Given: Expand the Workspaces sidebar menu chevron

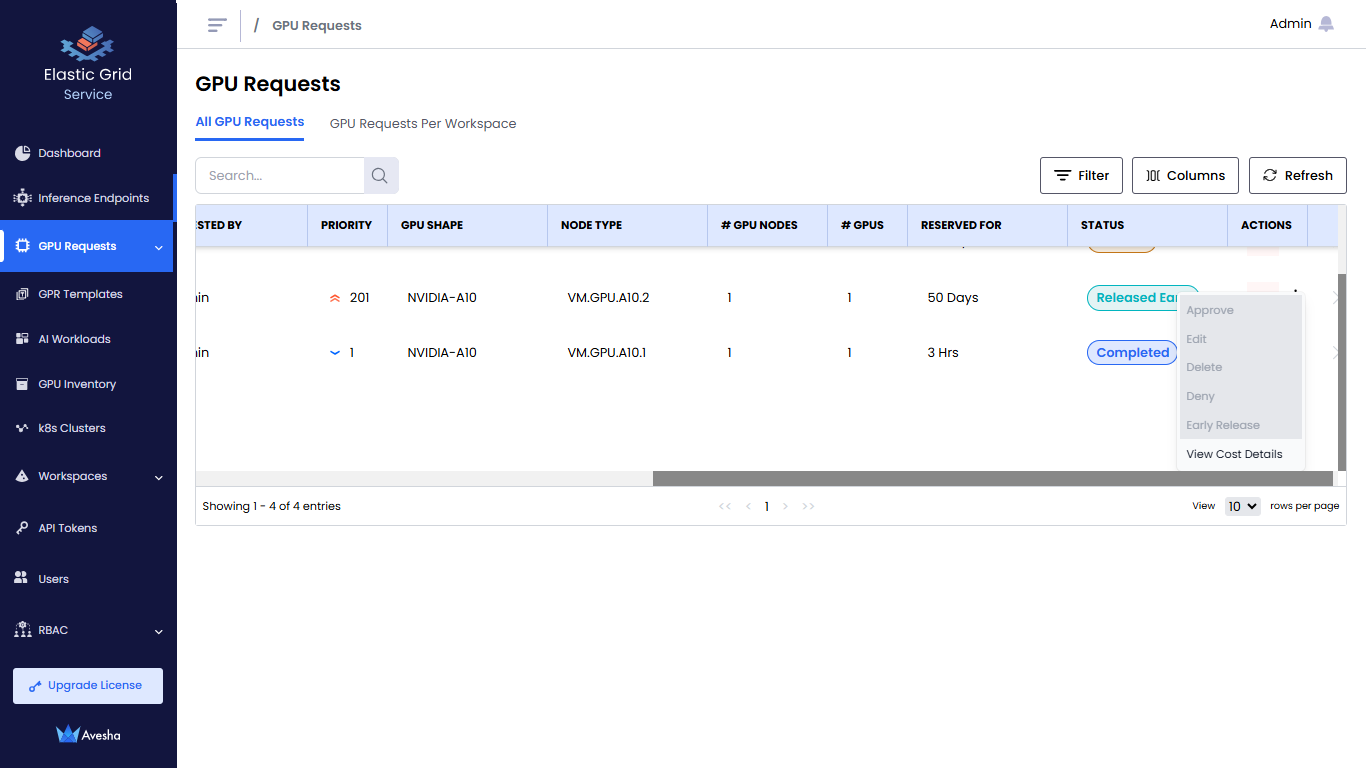Looking at the screenshot, I should pyautogui.click(x=159, y=477).
